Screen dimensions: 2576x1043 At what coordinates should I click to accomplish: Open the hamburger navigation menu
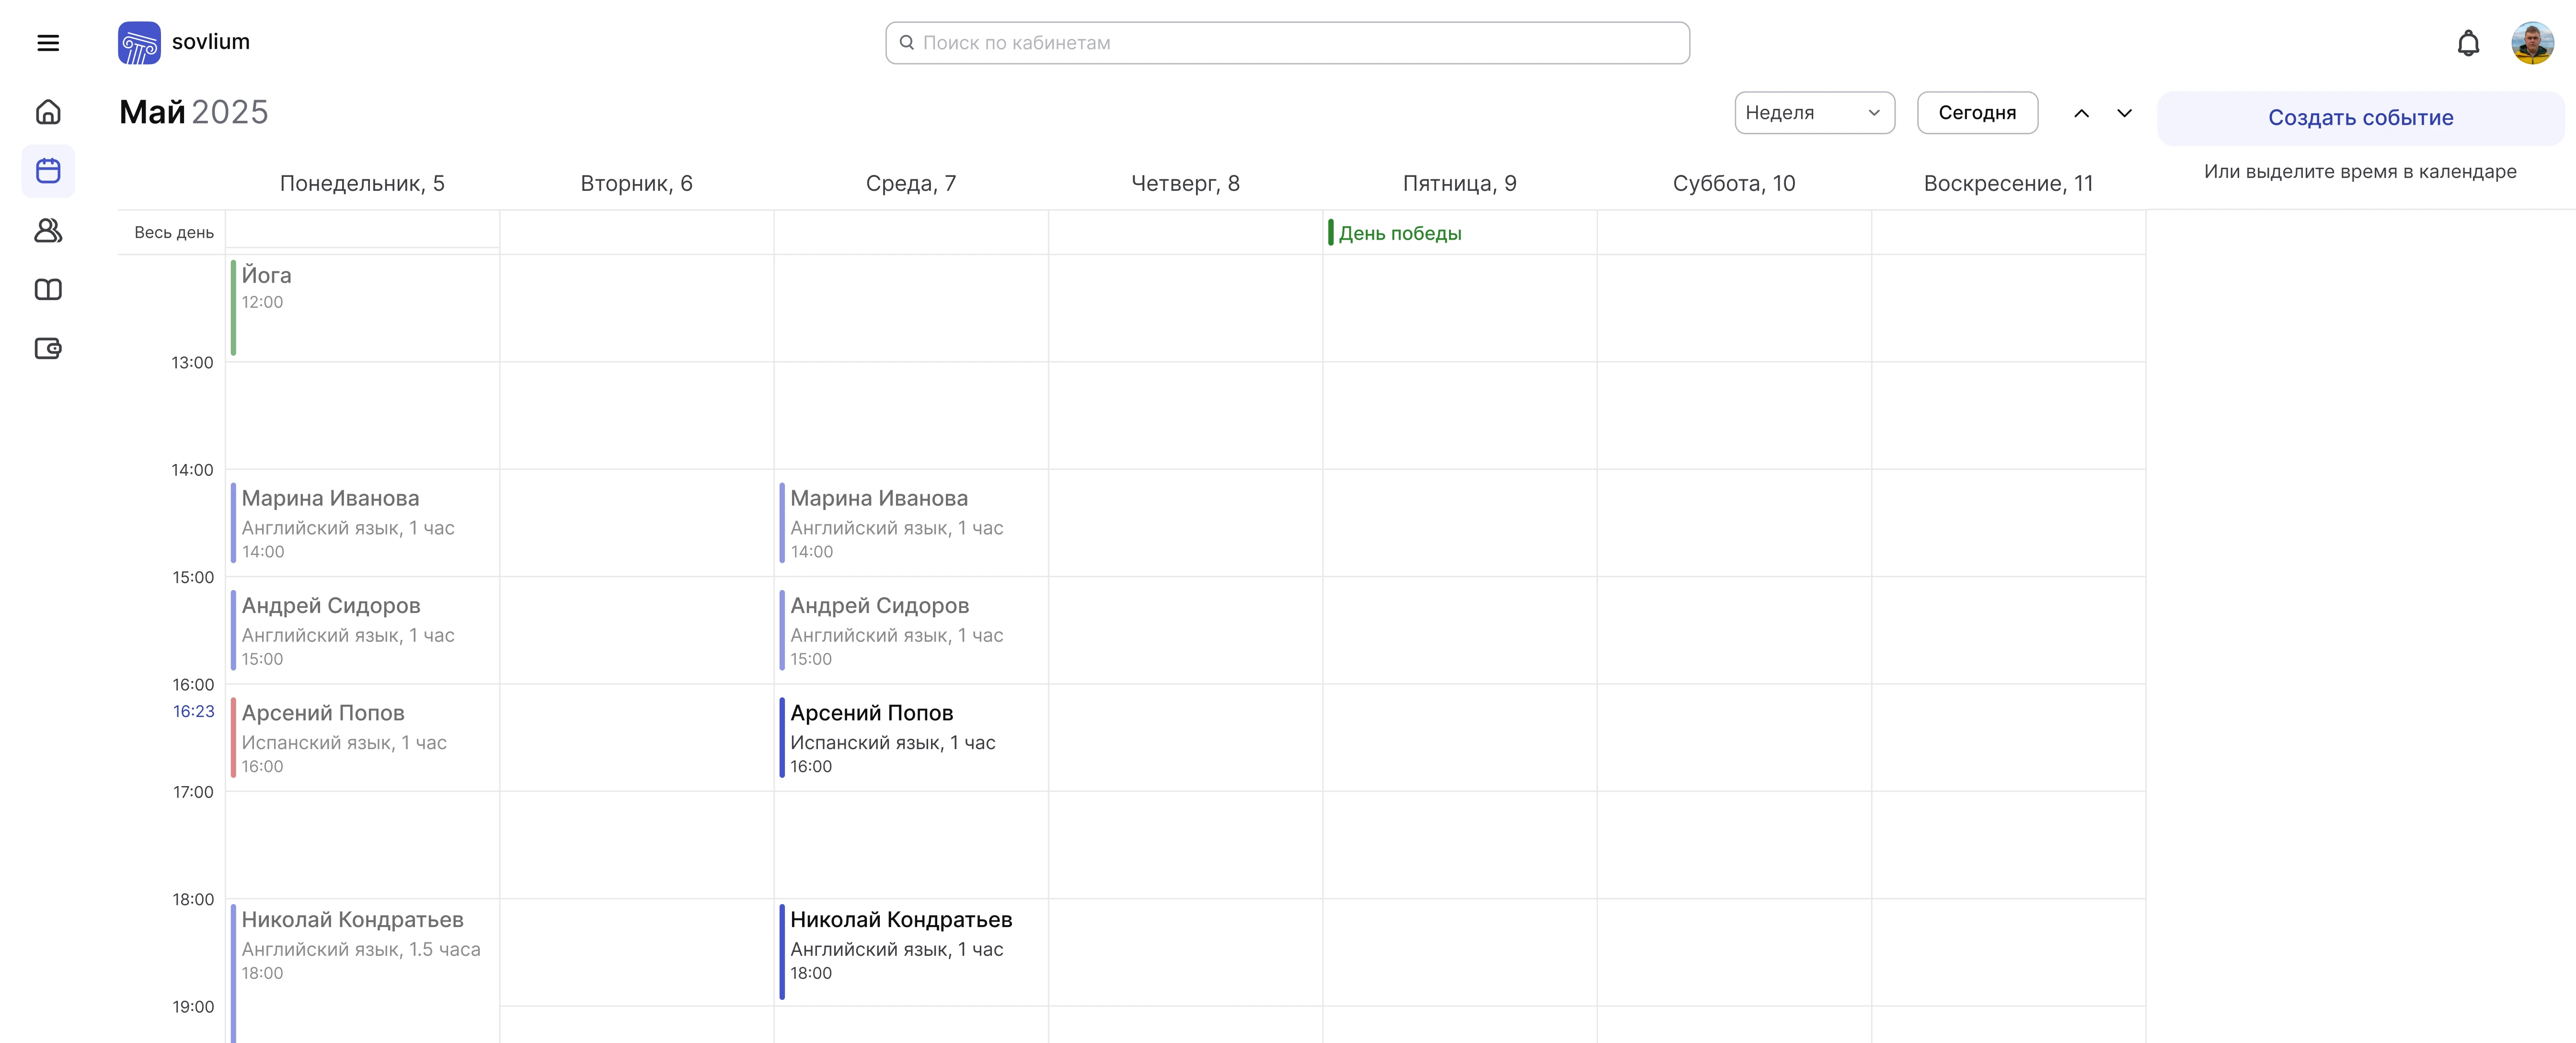[48, 42]
